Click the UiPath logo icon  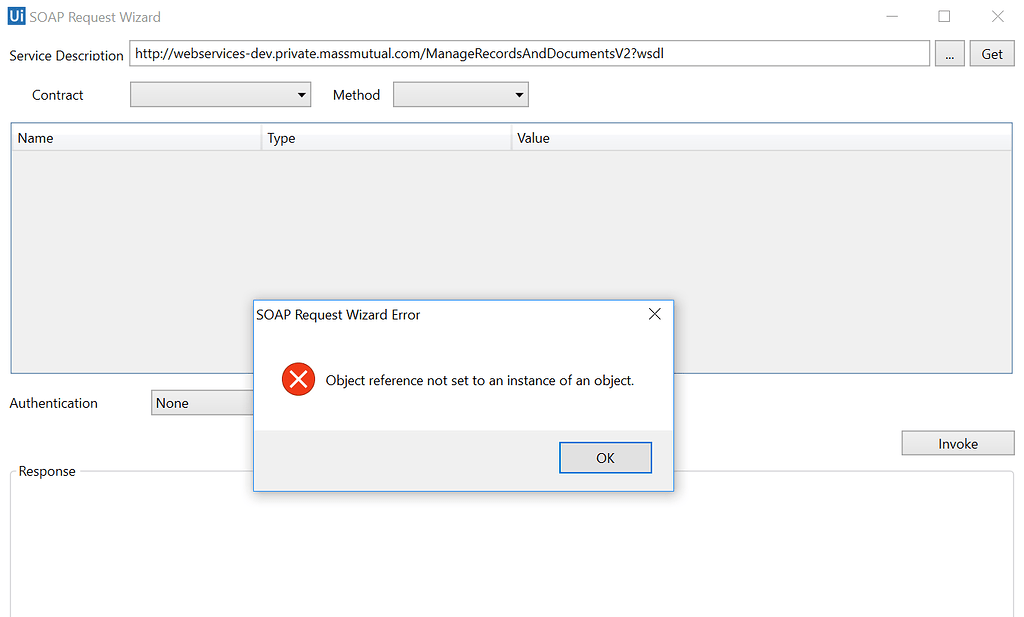pos(15,16)
